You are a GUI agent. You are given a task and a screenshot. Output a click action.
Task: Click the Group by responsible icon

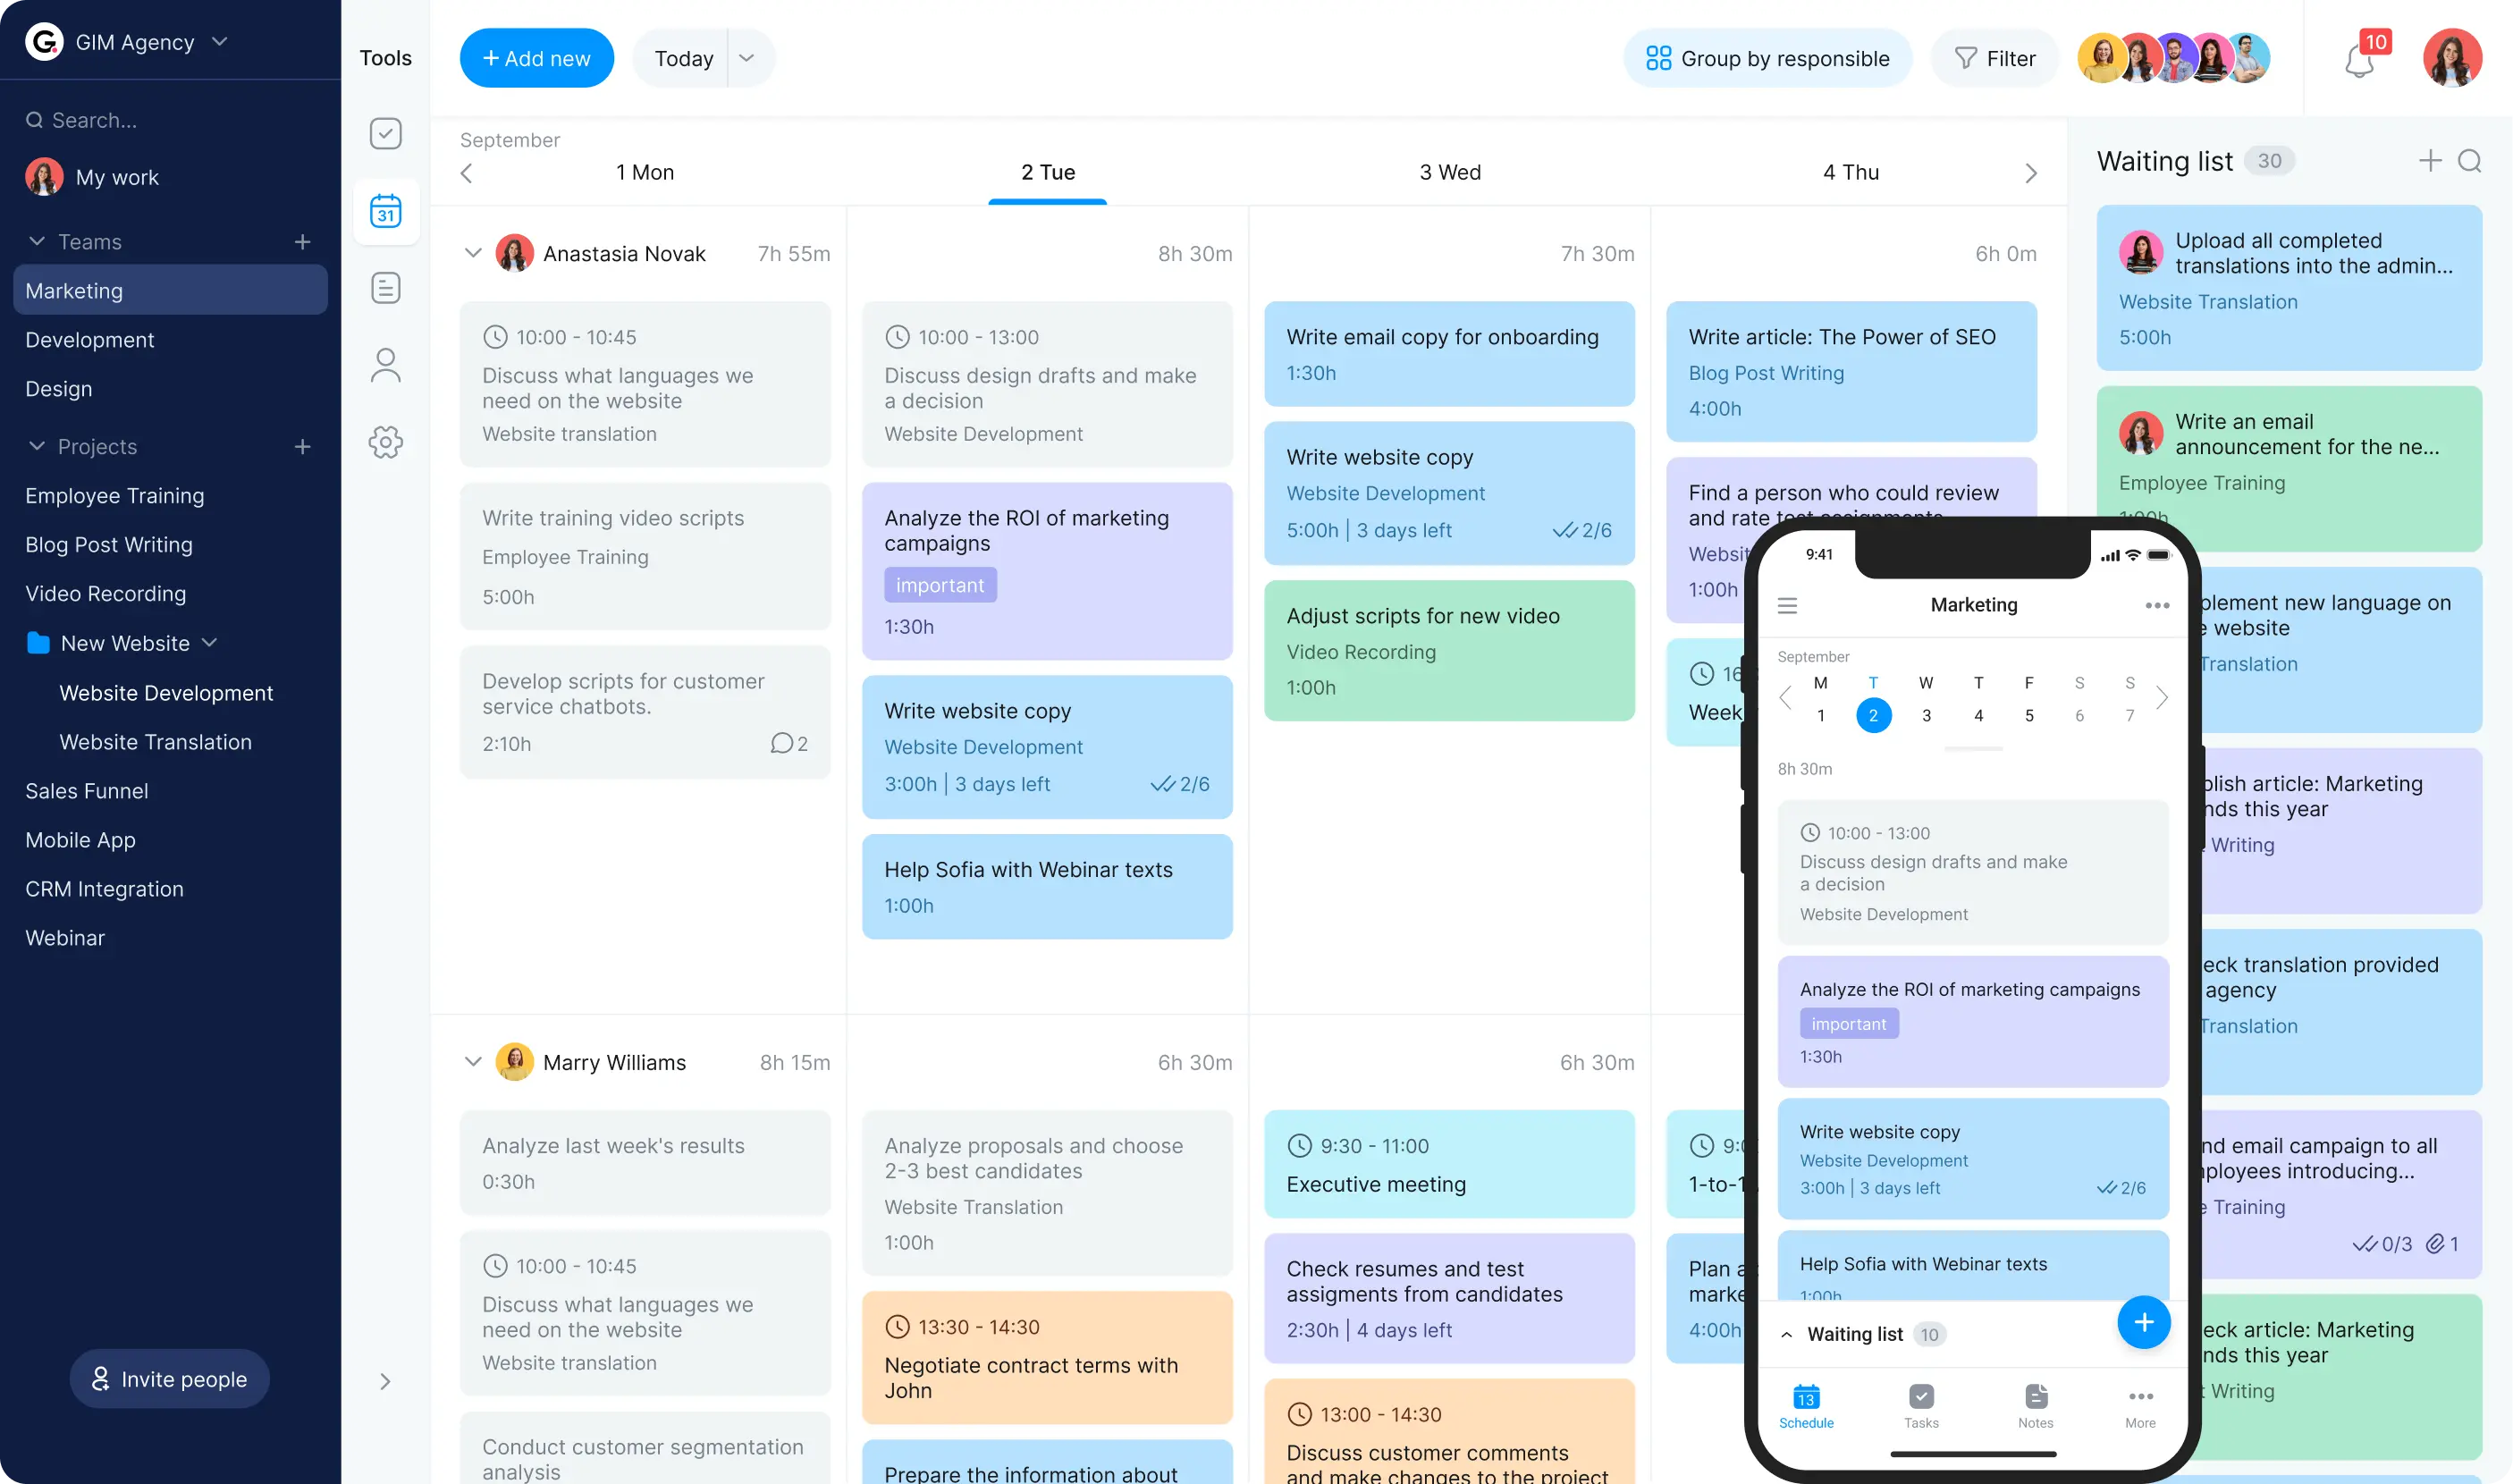tap(1657, 58)
